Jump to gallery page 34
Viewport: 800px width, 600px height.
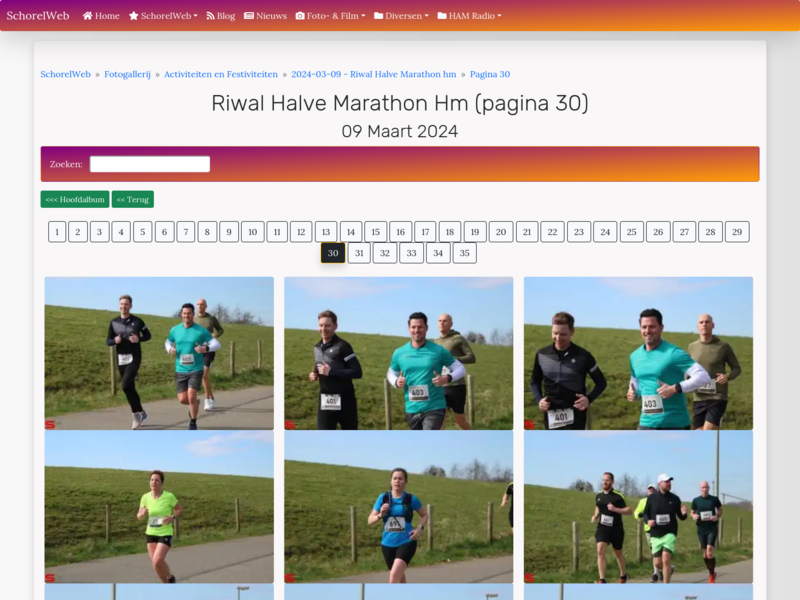[x=438, y=253]
